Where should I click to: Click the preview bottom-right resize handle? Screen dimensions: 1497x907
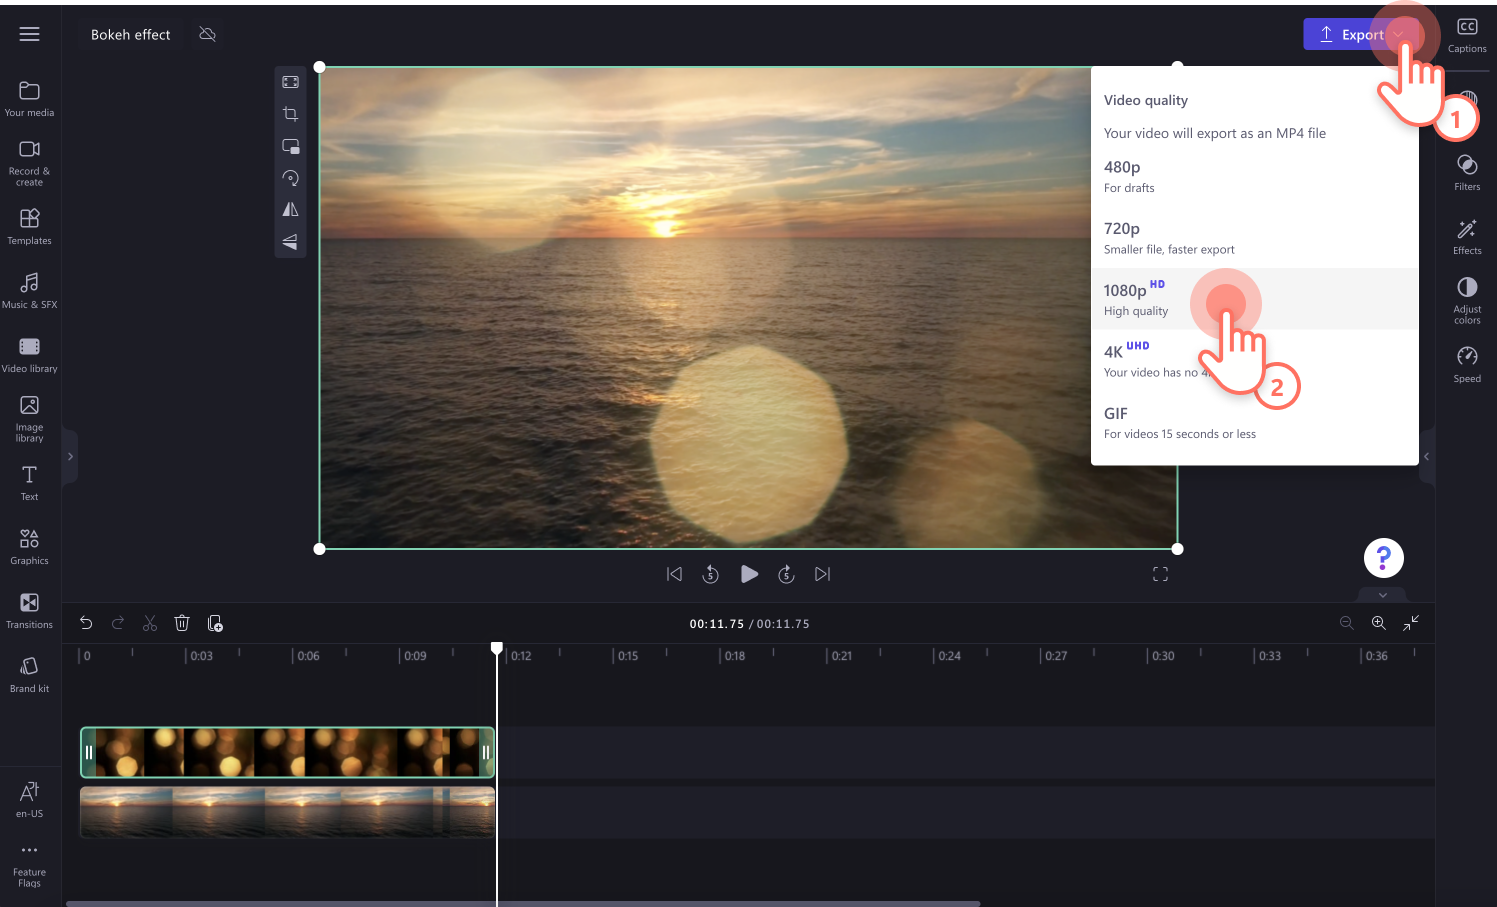[x=1177, y=549]
